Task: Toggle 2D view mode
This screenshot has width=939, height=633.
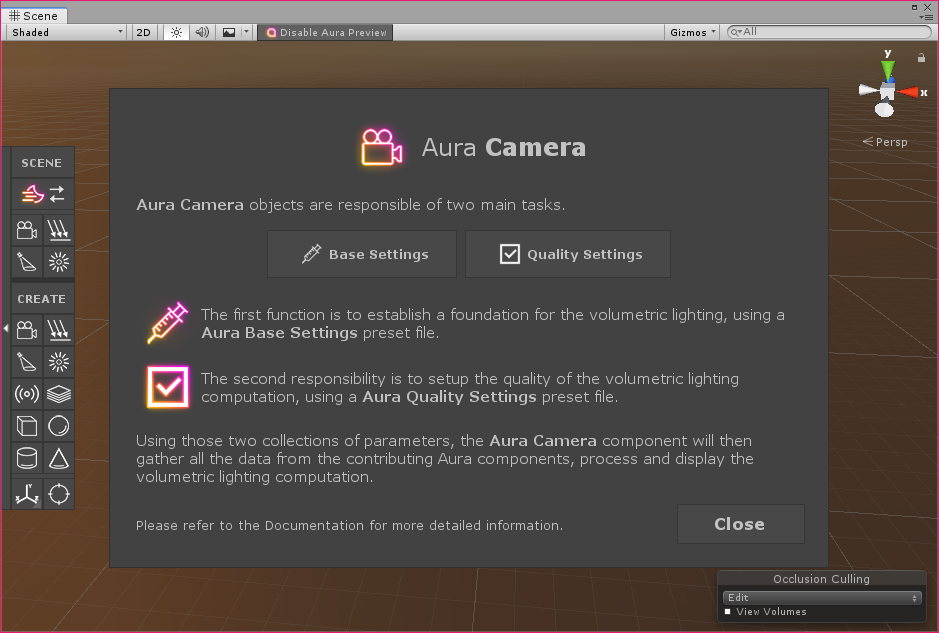Action: tap(144, 32)
